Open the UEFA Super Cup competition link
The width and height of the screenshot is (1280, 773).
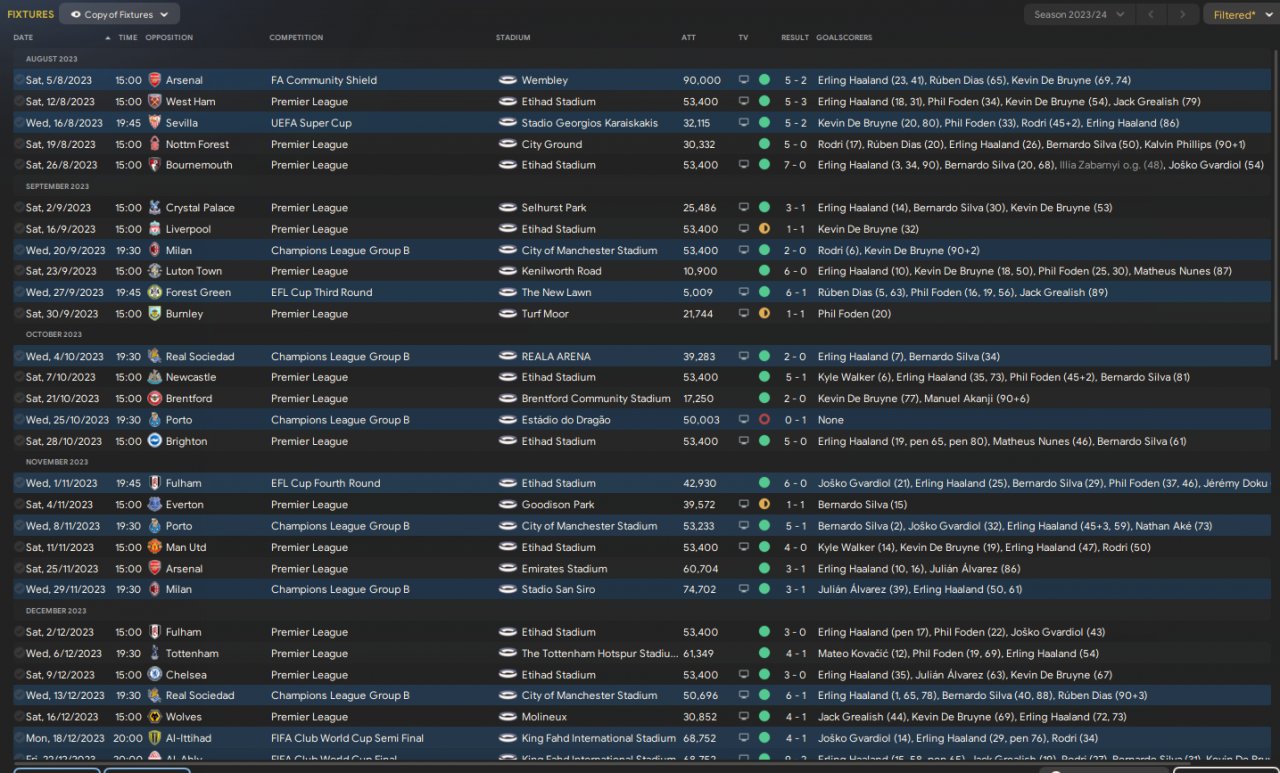pyautogui.click(x=311, y=123)
